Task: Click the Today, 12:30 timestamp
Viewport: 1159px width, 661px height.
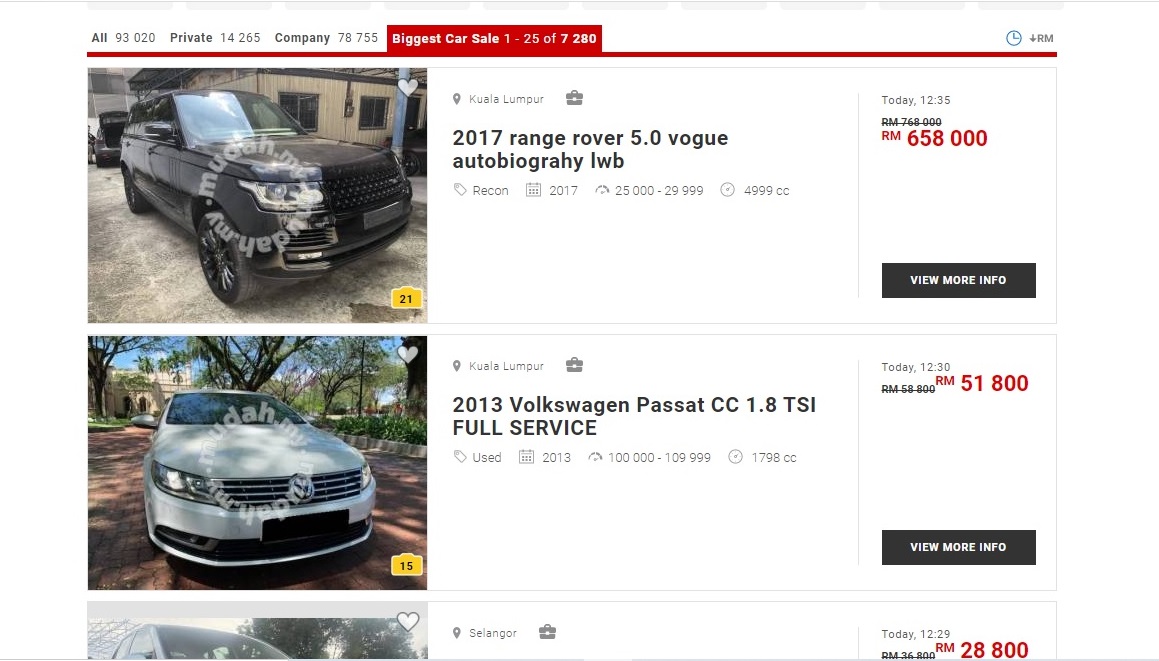Action: click(916, 367)
